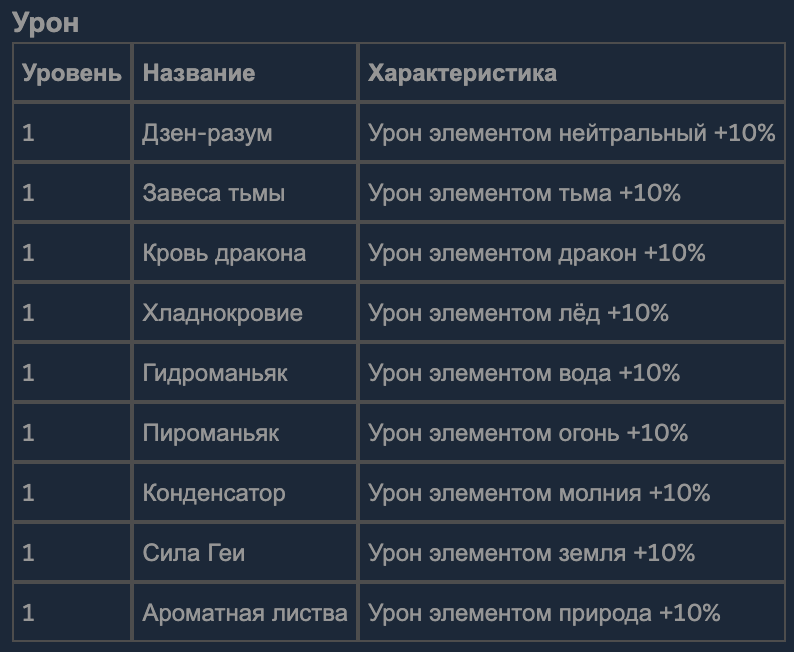The height and width of the screenshot is (652, 794).
Task: Select the Урон элементом тьма +10% cell
Action: click(572, 192)
